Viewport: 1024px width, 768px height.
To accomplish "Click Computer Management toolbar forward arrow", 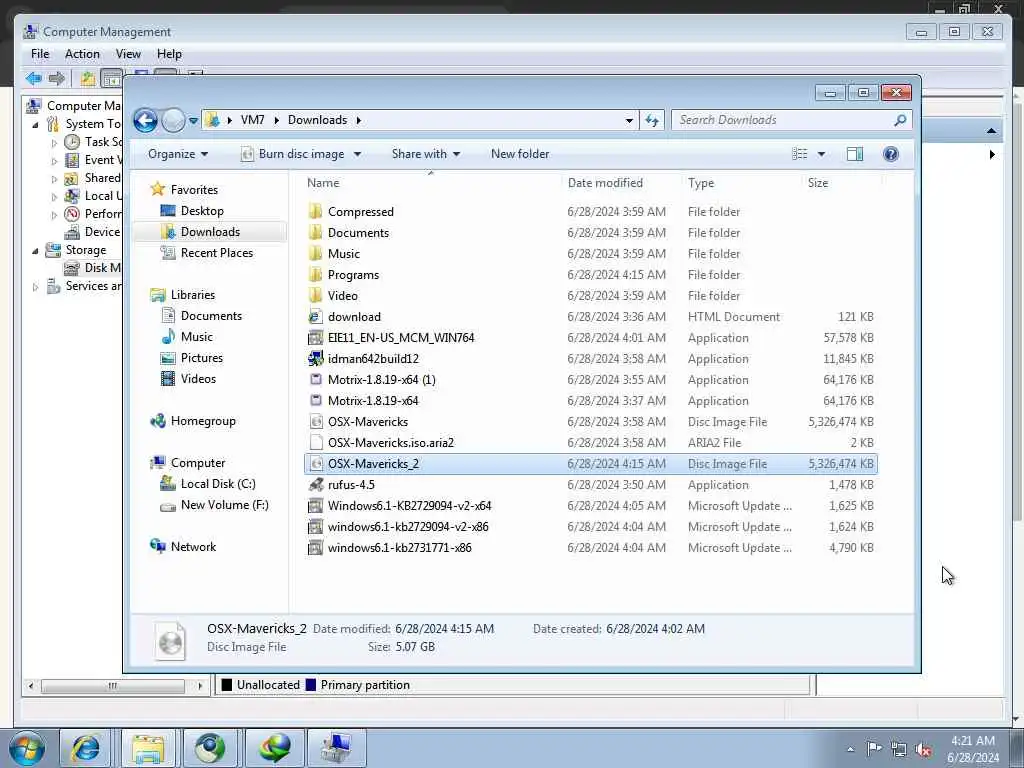I will [x=57, y=79].
